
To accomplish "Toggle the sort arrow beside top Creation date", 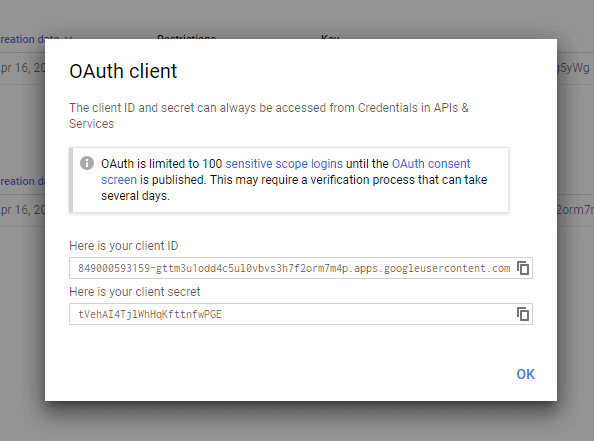I will point(68,38).
